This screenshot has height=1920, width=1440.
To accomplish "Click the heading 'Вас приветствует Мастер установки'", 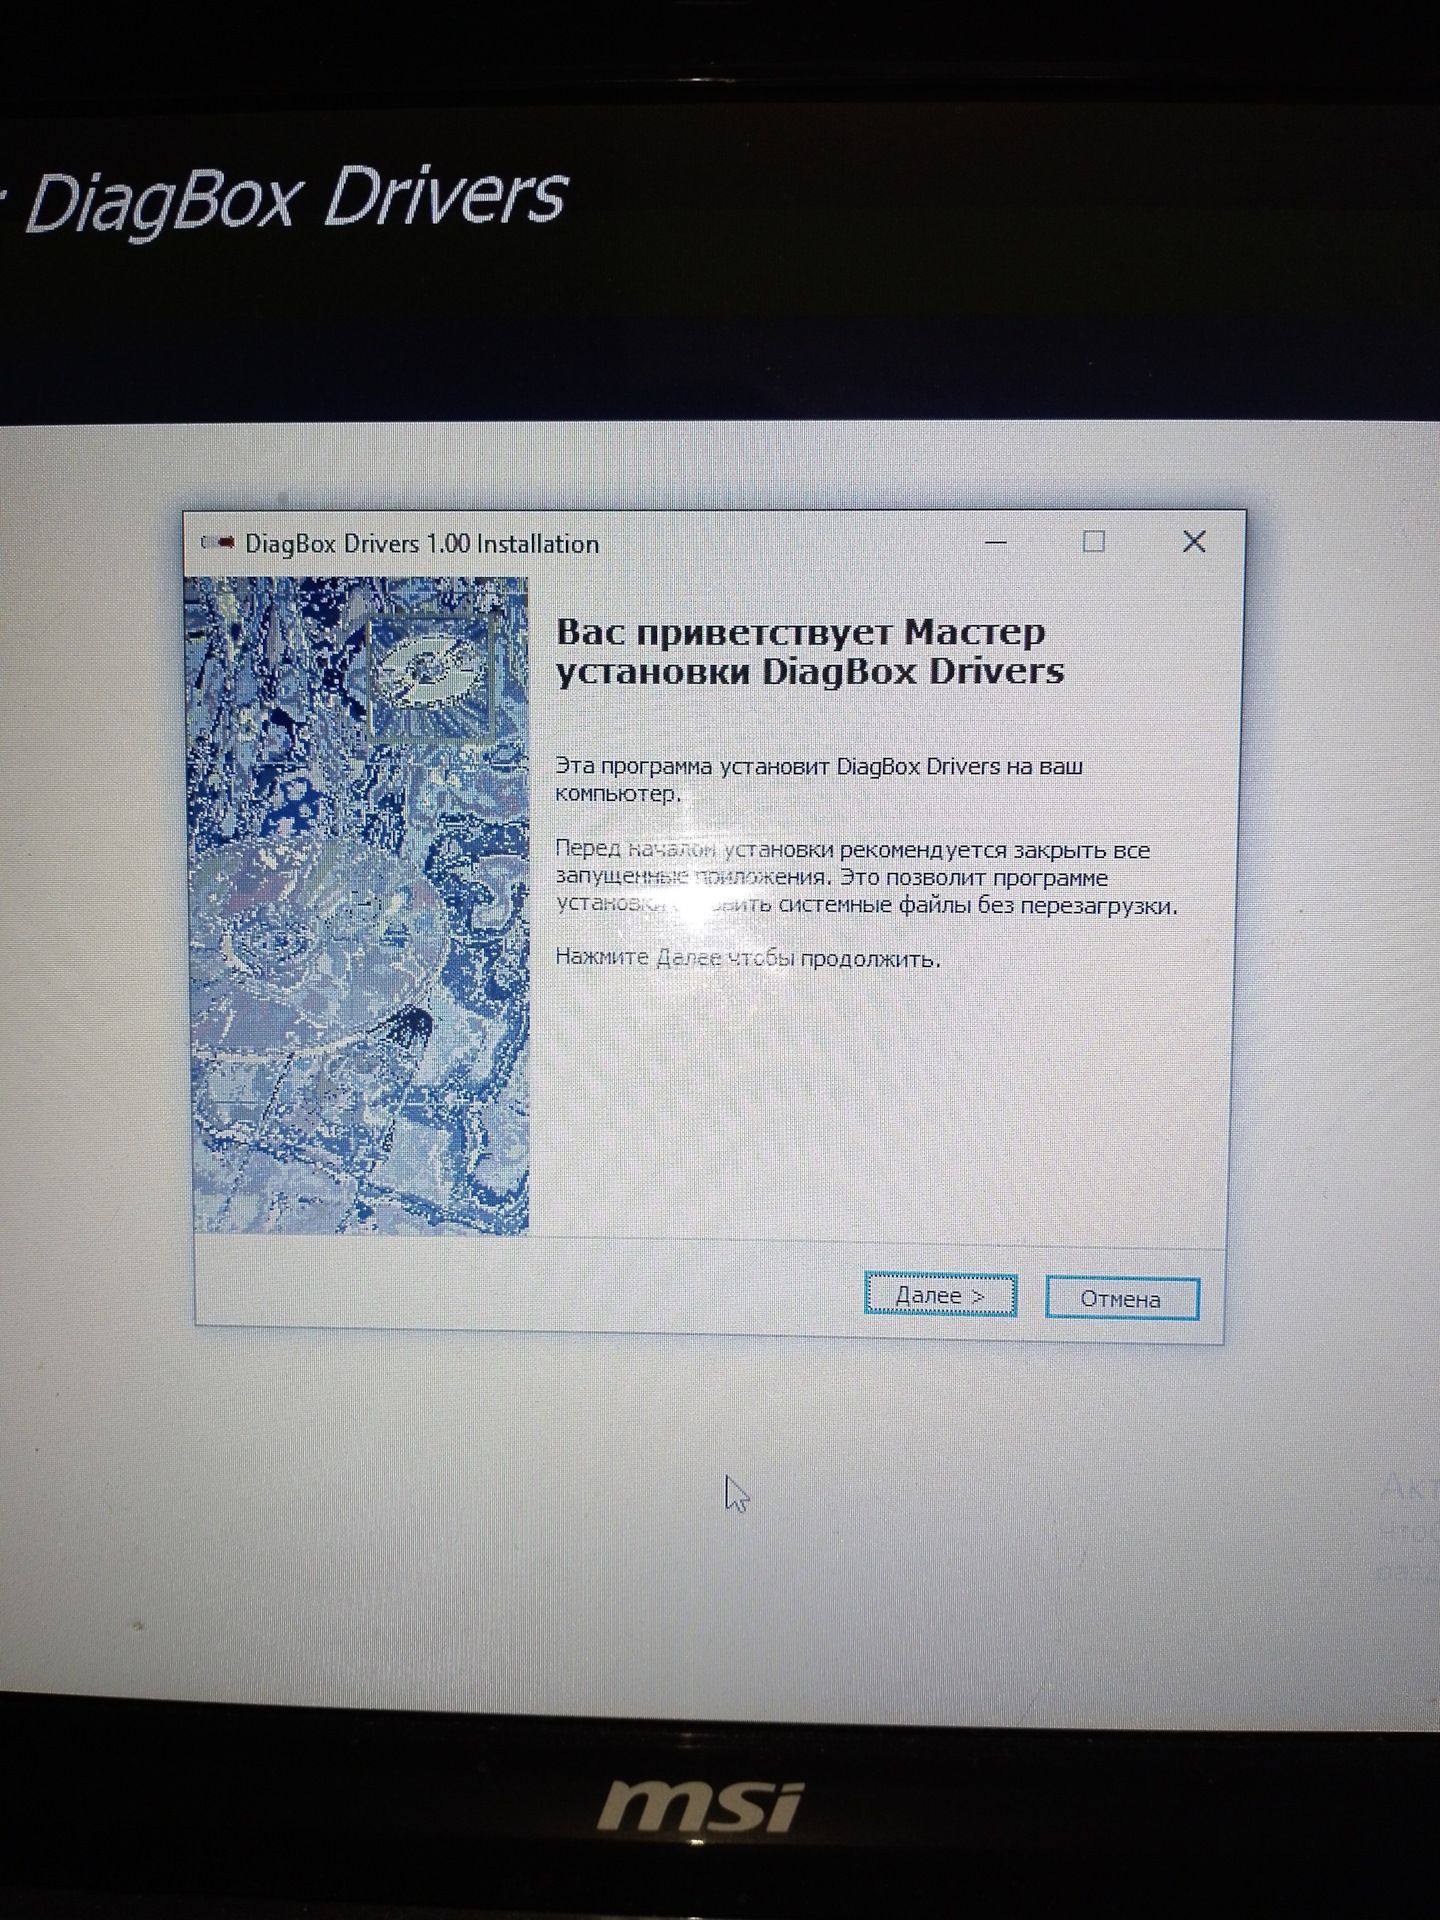I will coord(810,651).
